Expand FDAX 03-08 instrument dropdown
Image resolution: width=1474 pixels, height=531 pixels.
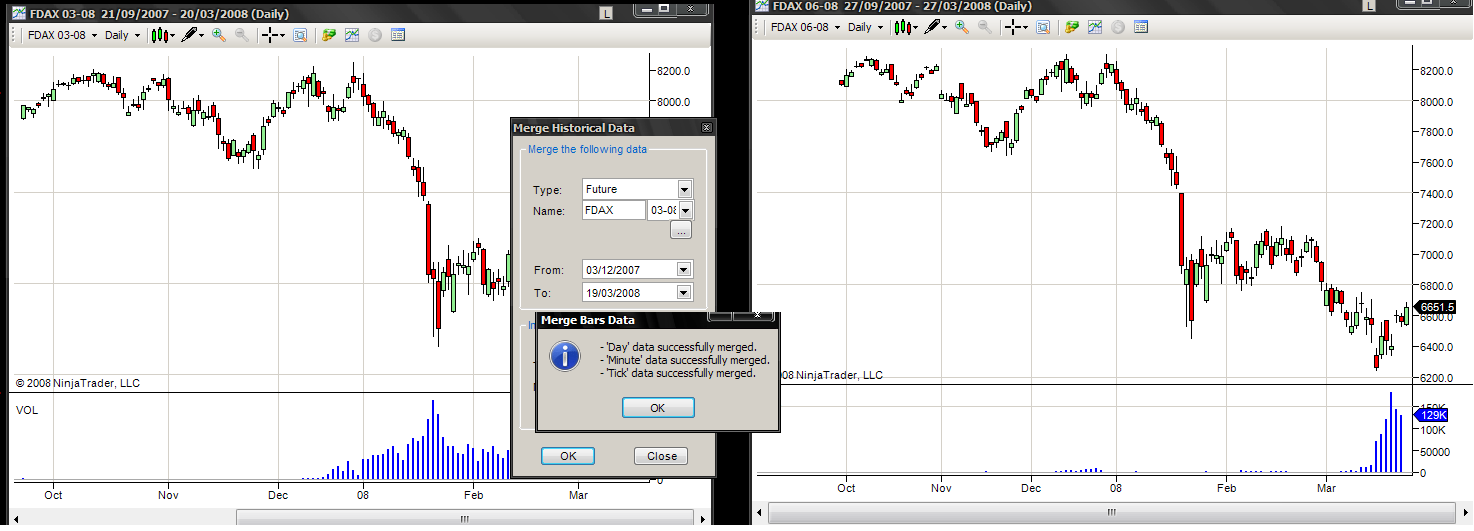pyautogui.click(x=94, y=36)
